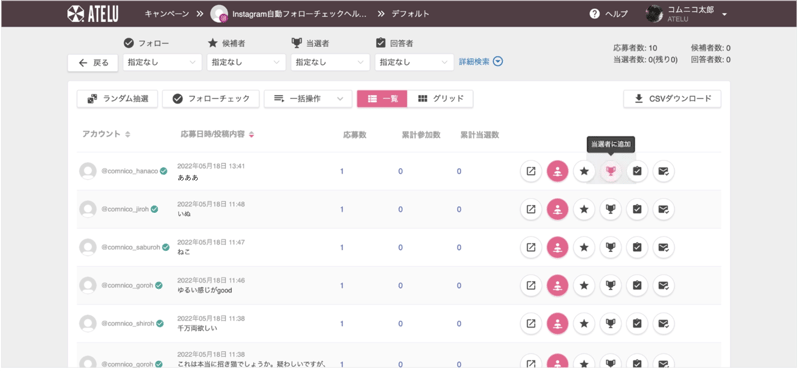Image resolution: width=800 pixels, height=372 pixels.
Task: Open the フォロー filter dropdown
Action: (162, 62)
